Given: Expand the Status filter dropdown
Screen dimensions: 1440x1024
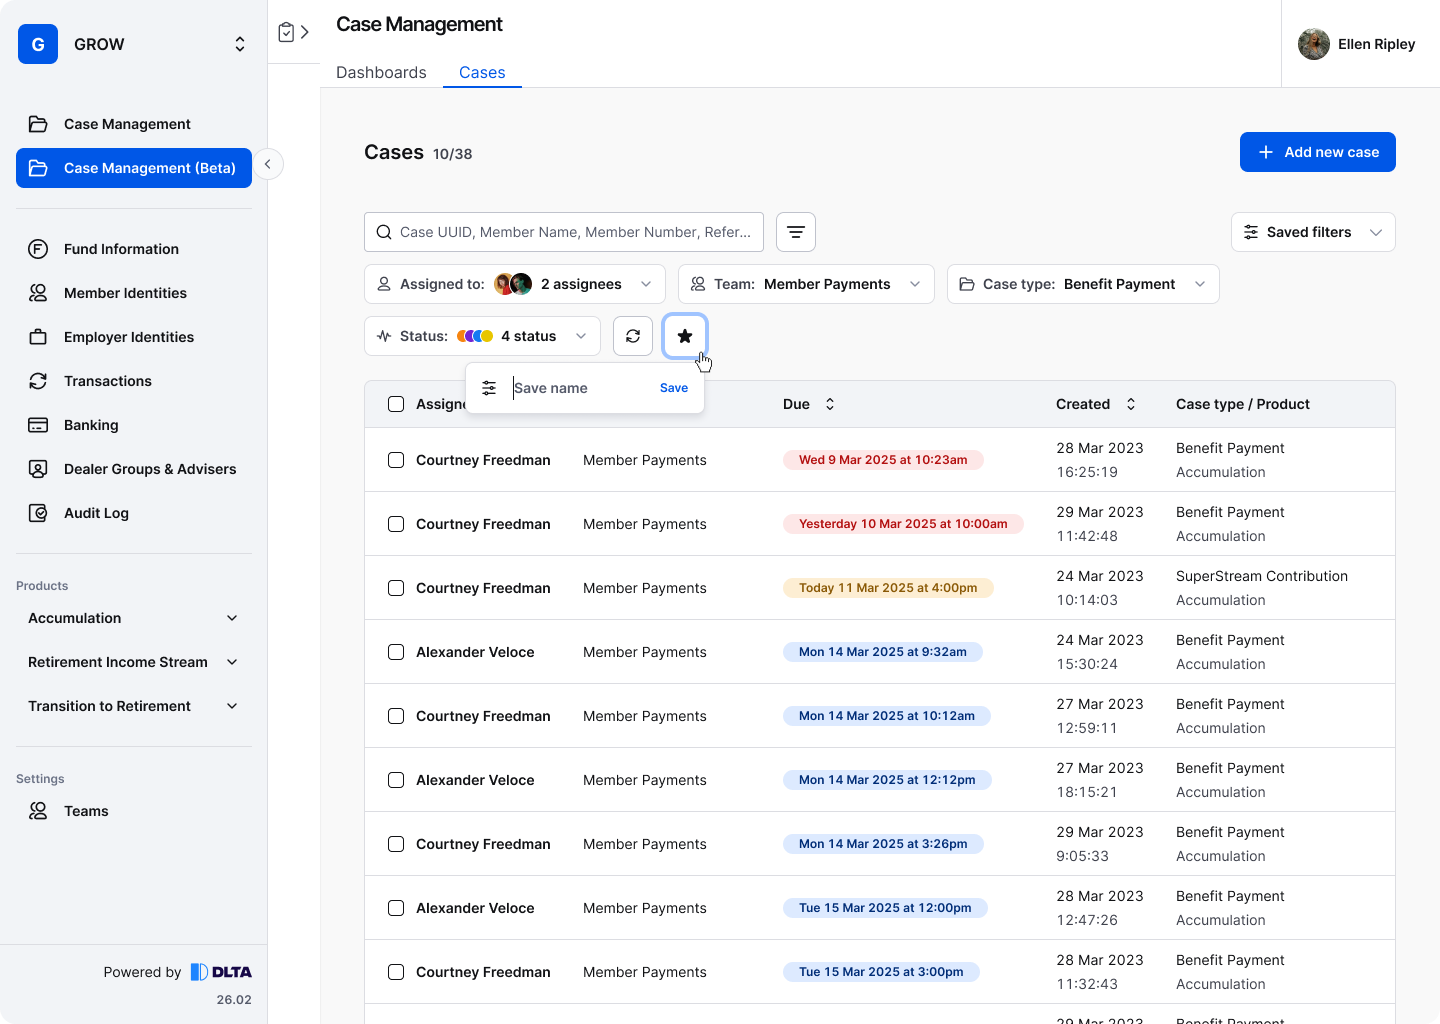Looking at the screenshot, I should point(482,336).
